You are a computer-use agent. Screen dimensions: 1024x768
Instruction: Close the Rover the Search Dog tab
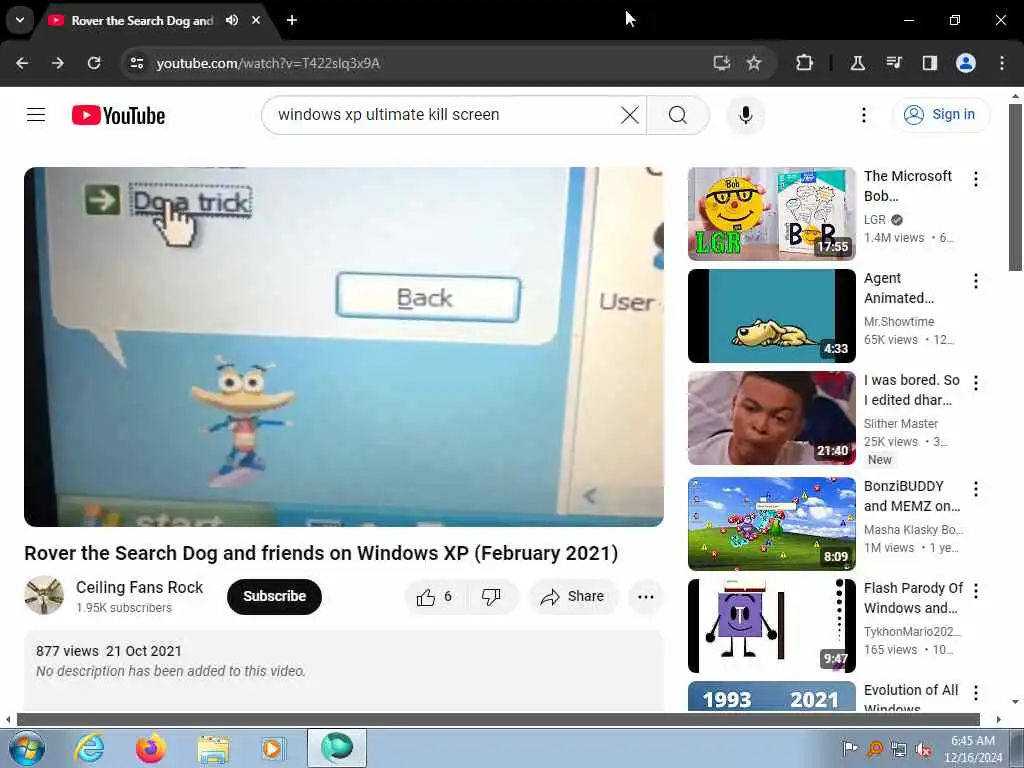pyautogui.click(x=256, y=20)
